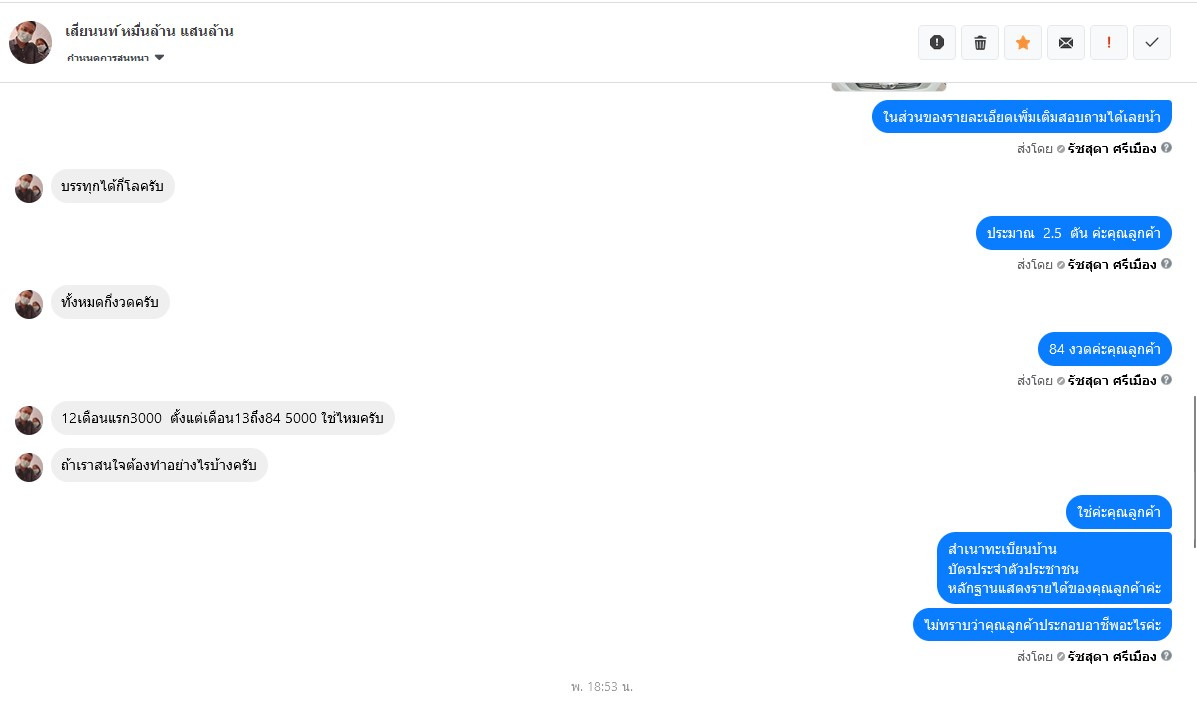Open customer profile picture in header

(x=31, y=43)
